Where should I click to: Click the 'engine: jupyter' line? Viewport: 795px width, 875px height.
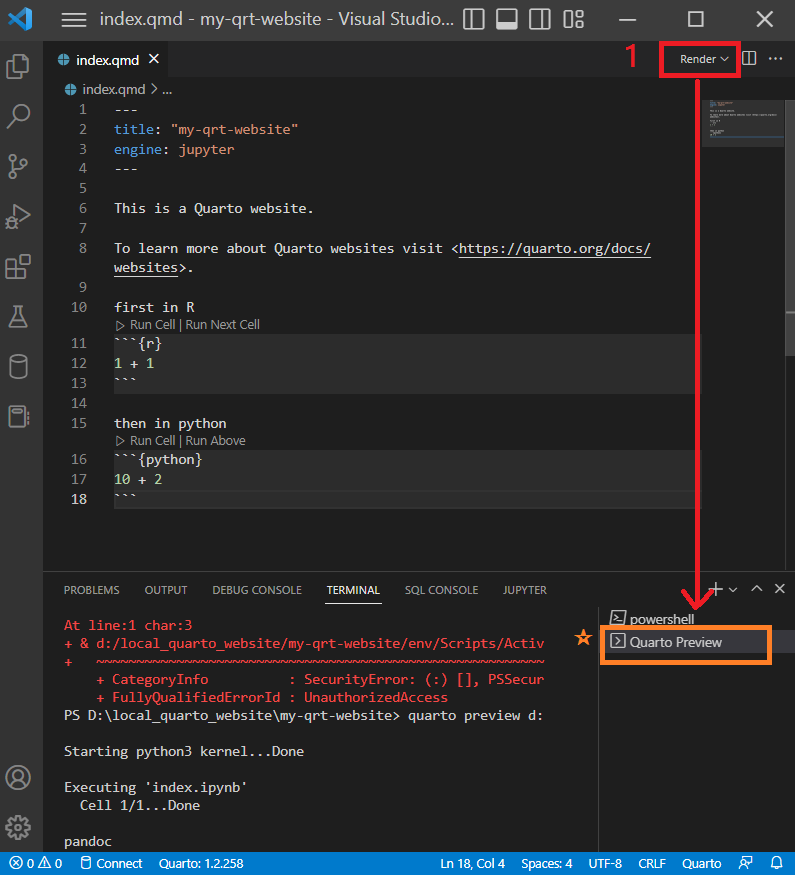(174, 150)
